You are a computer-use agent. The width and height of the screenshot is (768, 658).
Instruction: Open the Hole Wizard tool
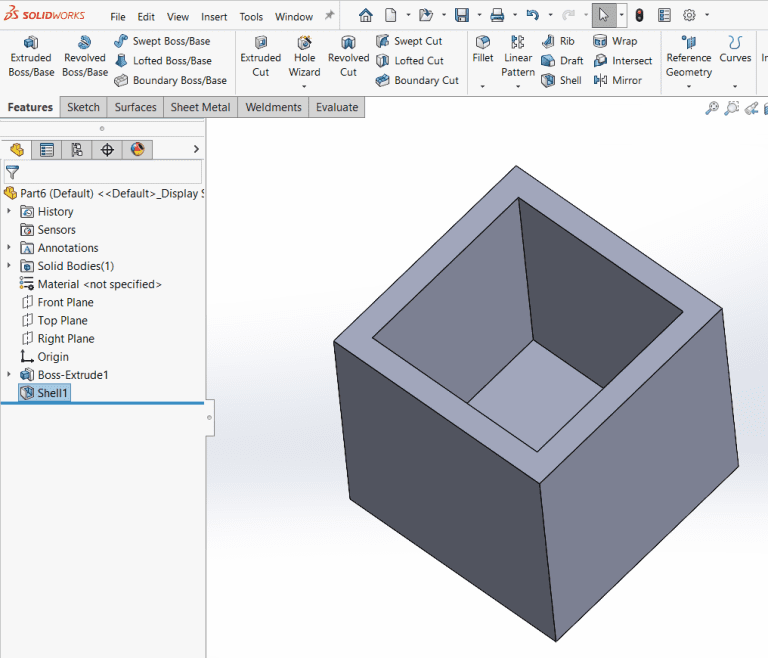point(304,57)
